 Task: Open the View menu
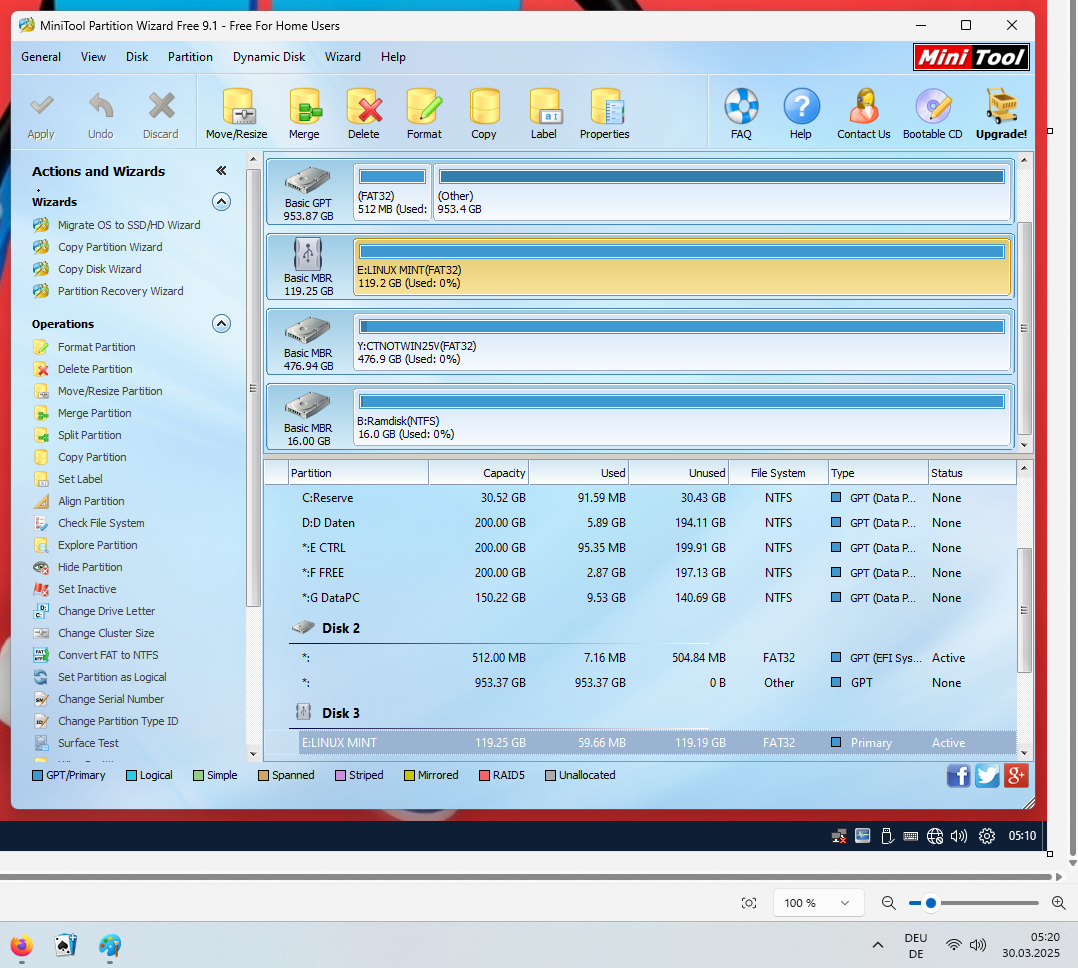tap(94, 57)
